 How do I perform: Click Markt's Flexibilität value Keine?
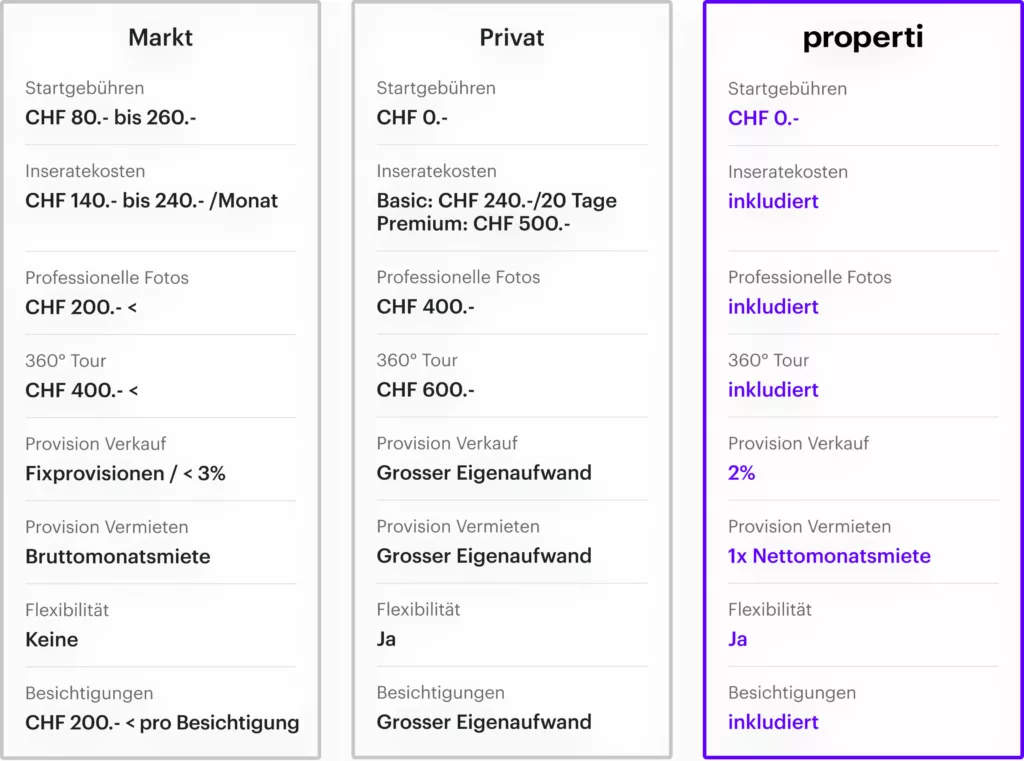pos(52,640)
